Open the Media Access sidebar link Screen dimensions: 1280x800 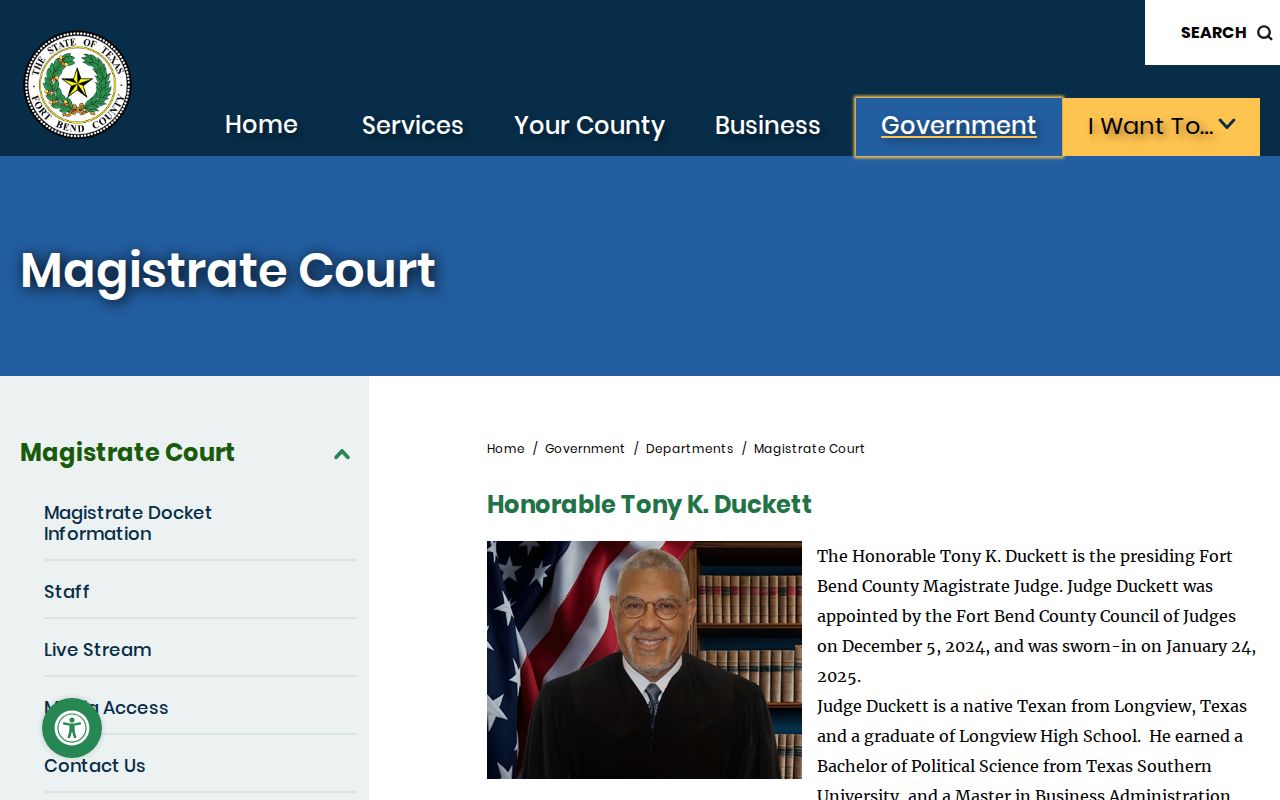click(x=106, y=708)
